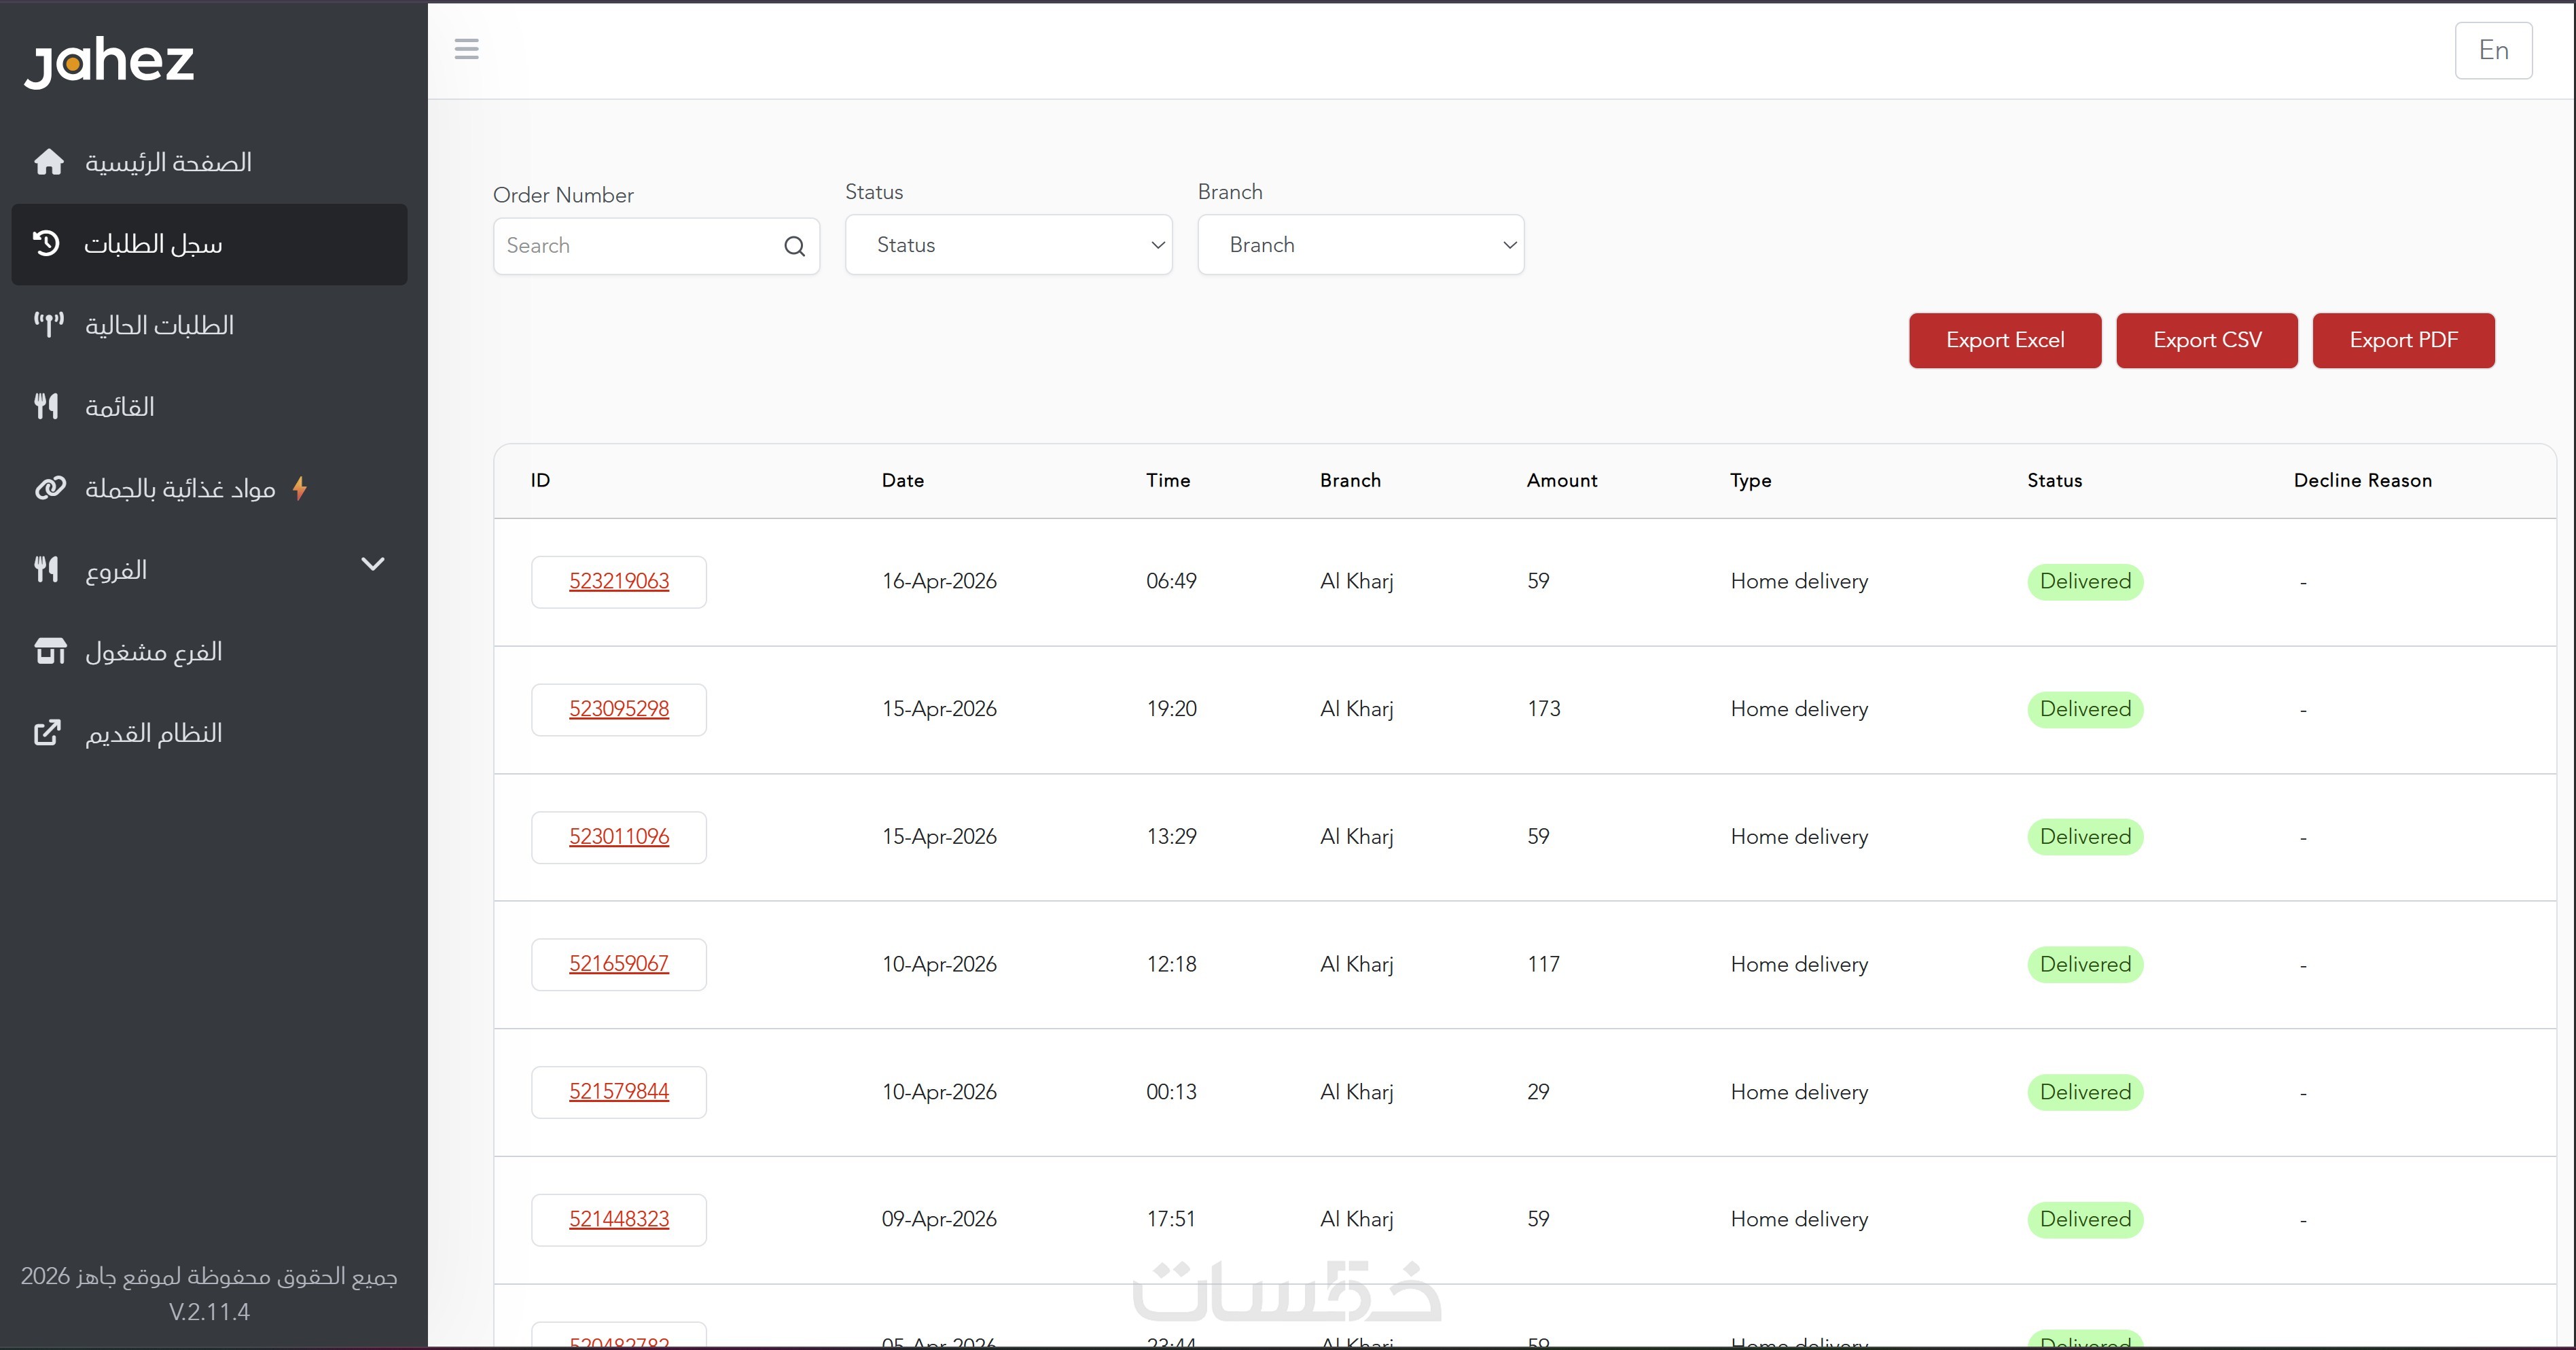This screenshot has width=2576, height=1350.
Task: Expand the الفروع branches submenu chevron
Action: (x=372, y=565)
